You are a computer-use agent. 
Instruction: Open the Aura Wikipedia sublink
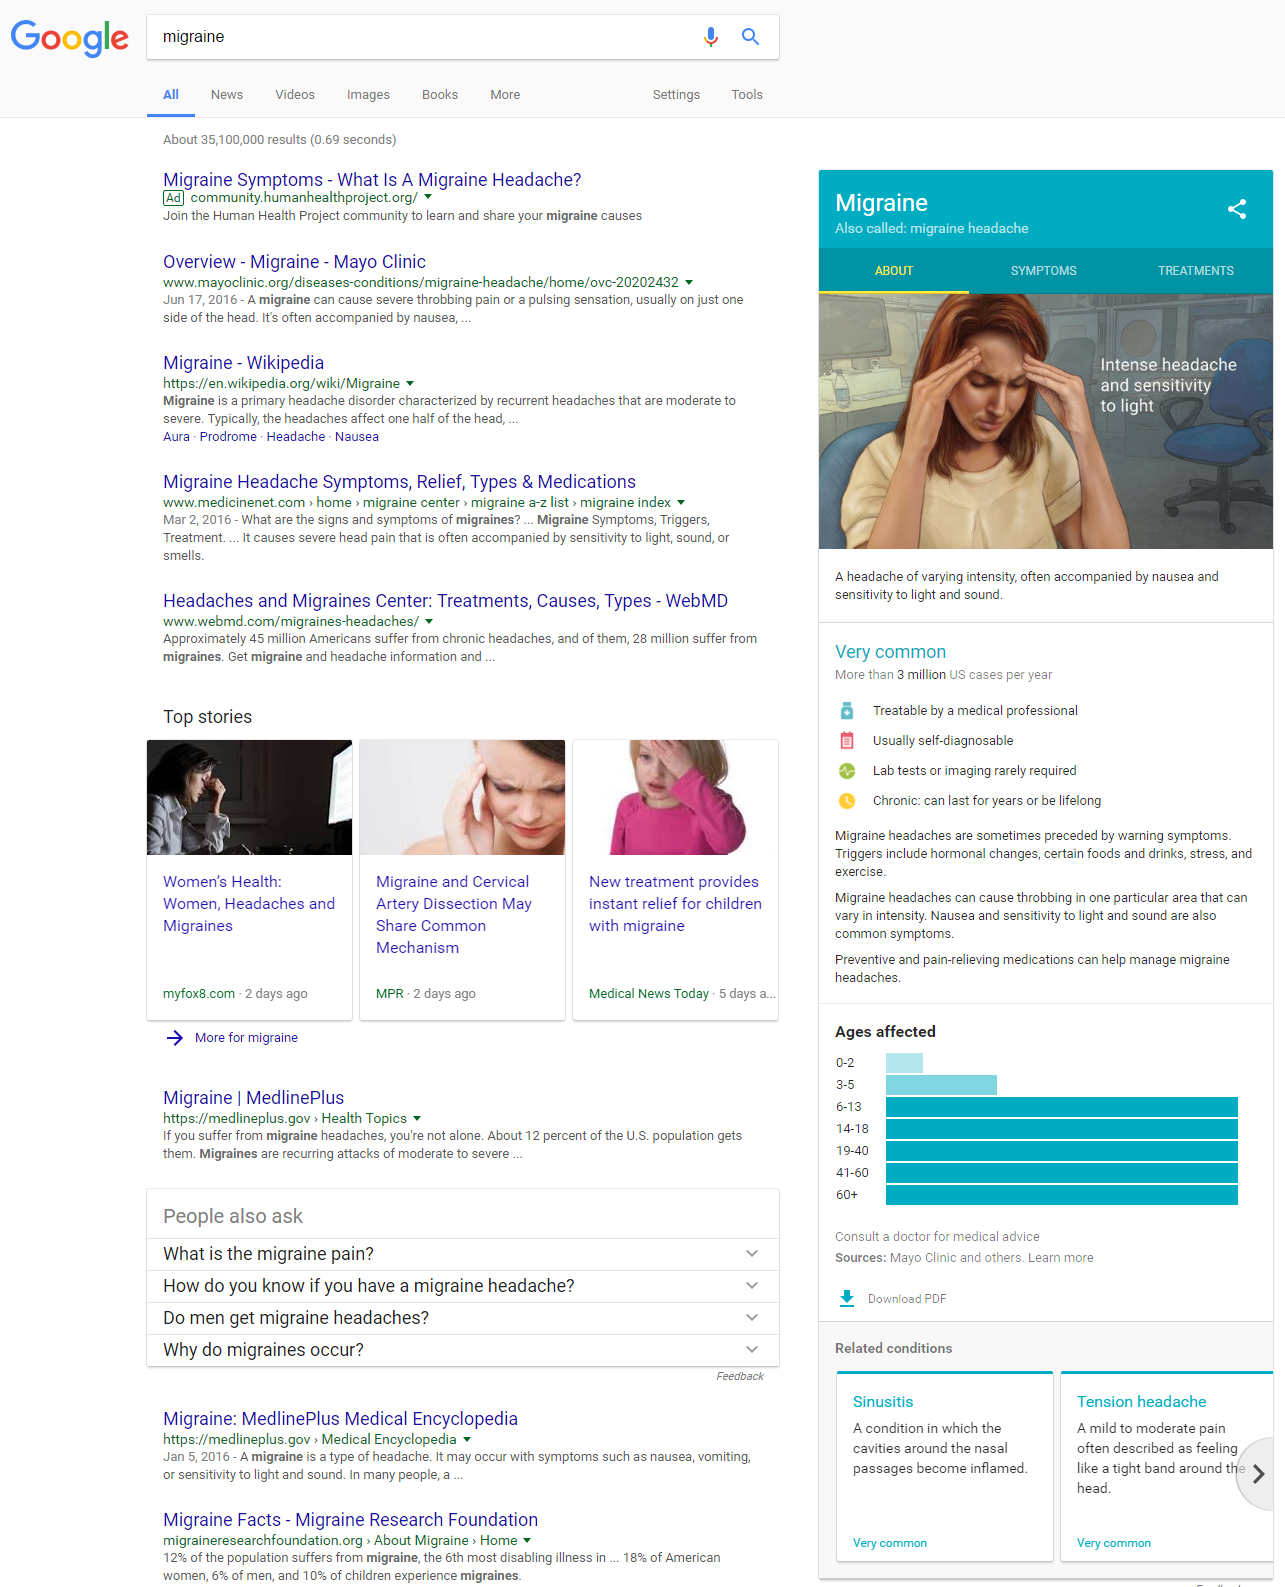point(176,437)
